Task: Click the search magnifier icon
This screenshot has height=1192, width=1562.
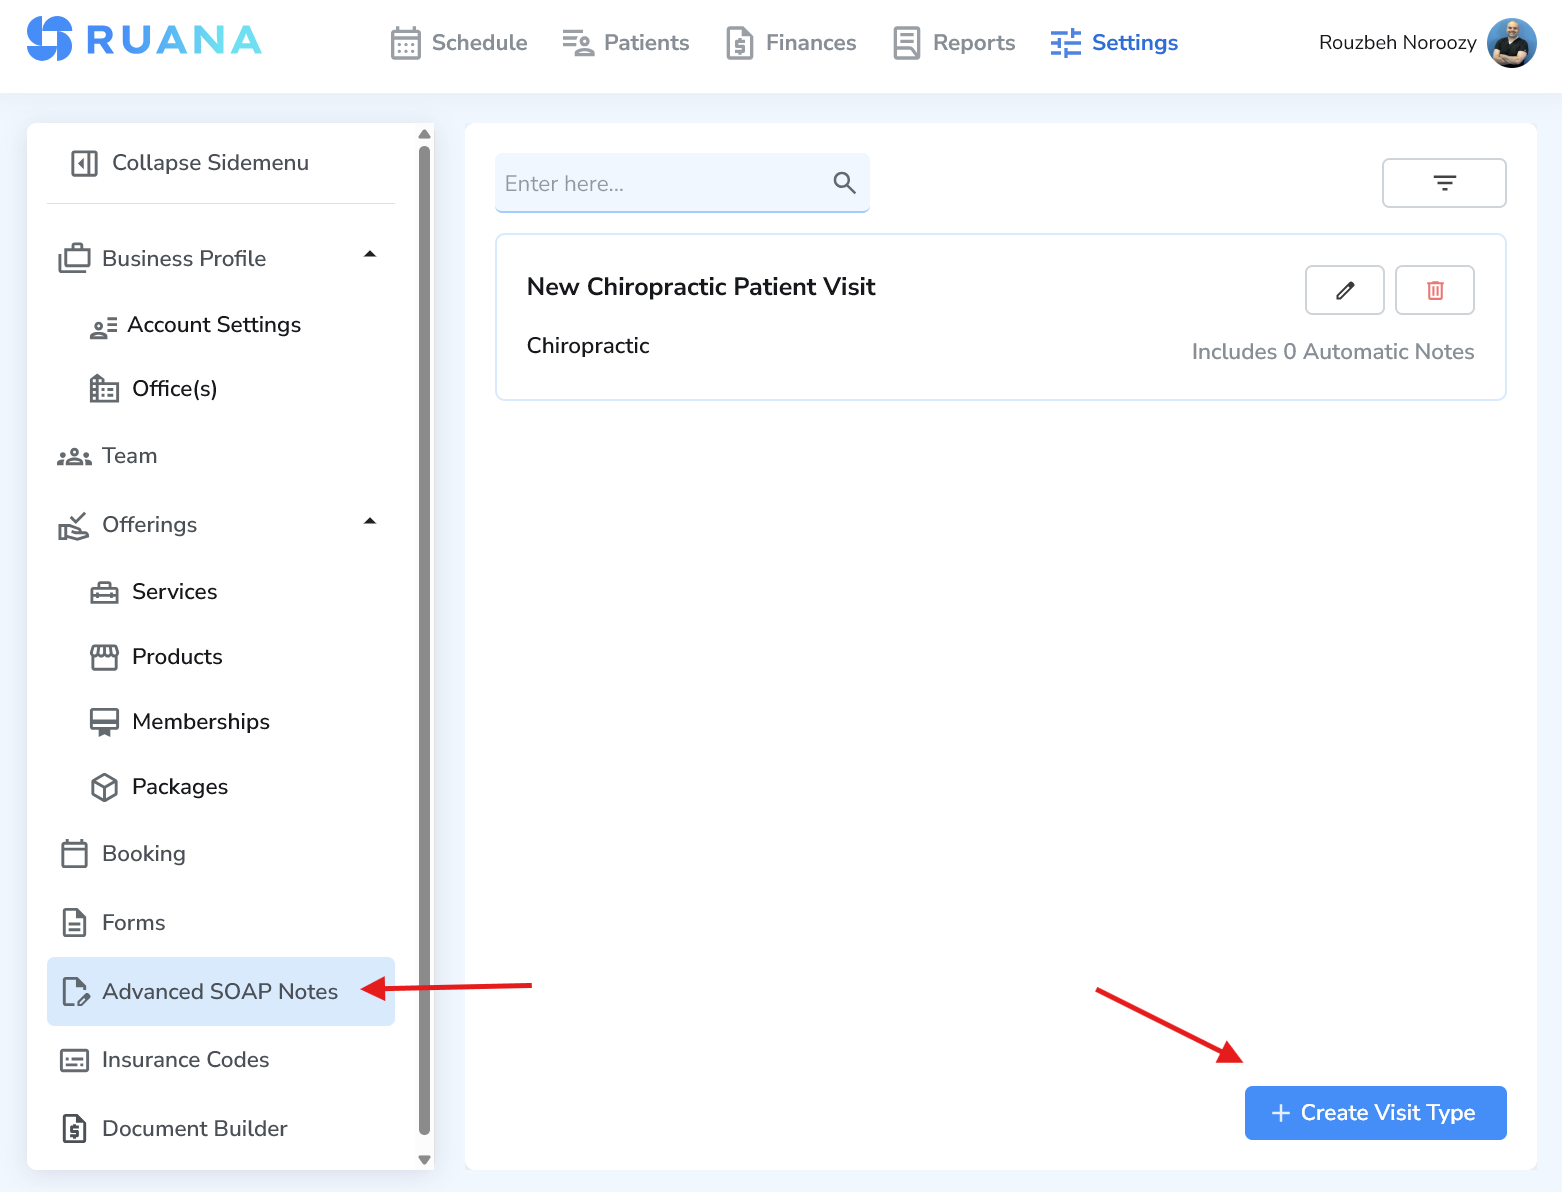Action: pos(844,183)
